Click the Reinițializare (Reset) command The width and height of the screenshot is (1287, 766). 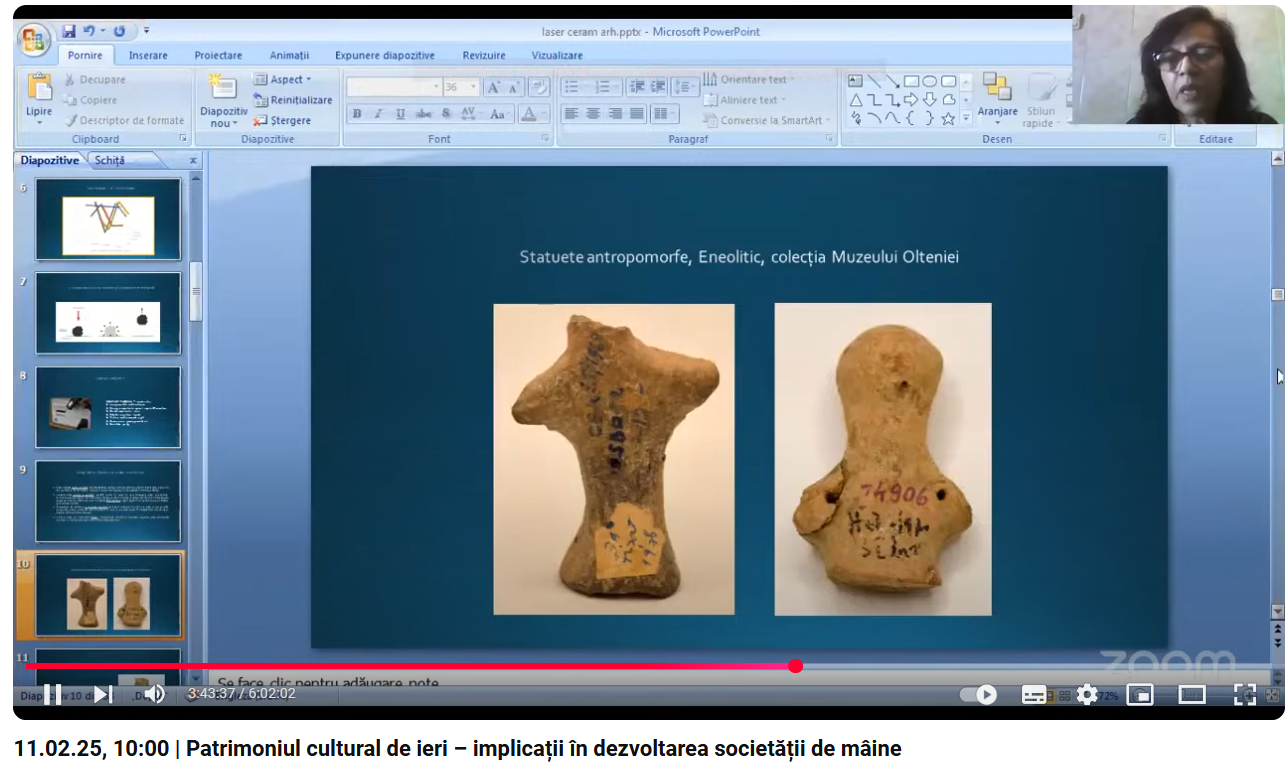pos(292,100)
